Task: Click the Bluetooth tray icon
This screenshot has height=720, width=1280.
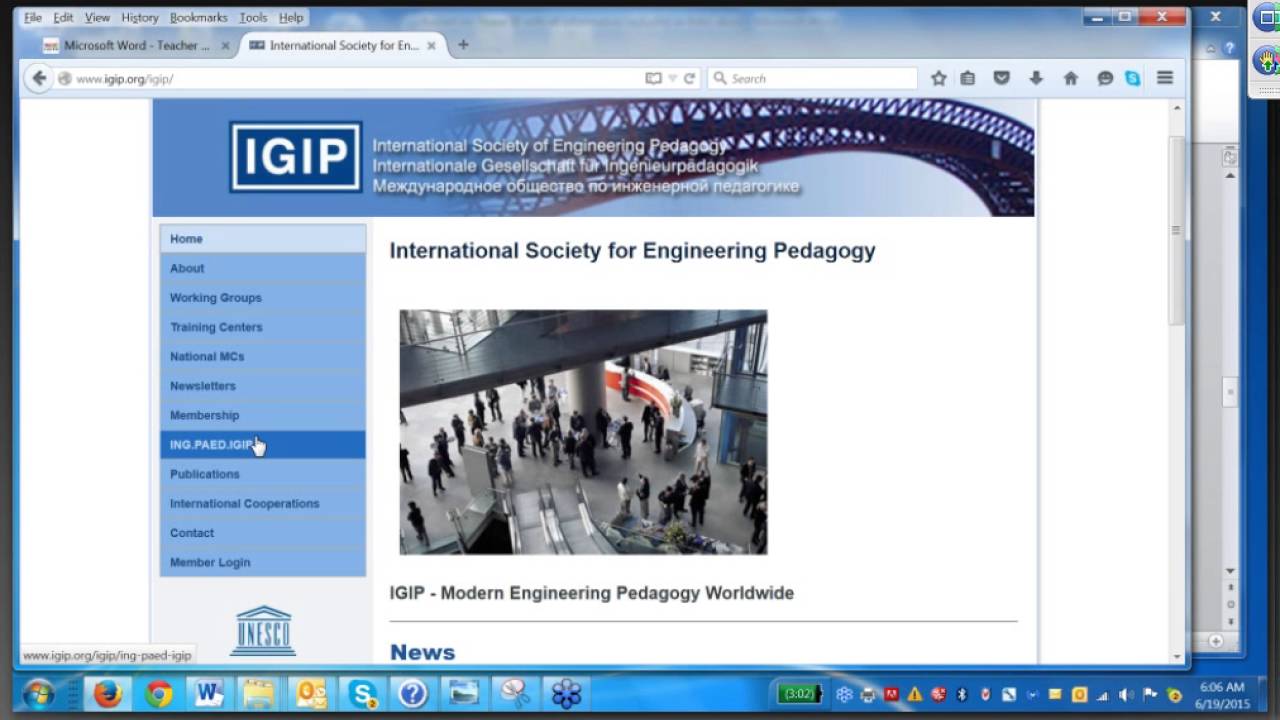Action: click(962, 695)
